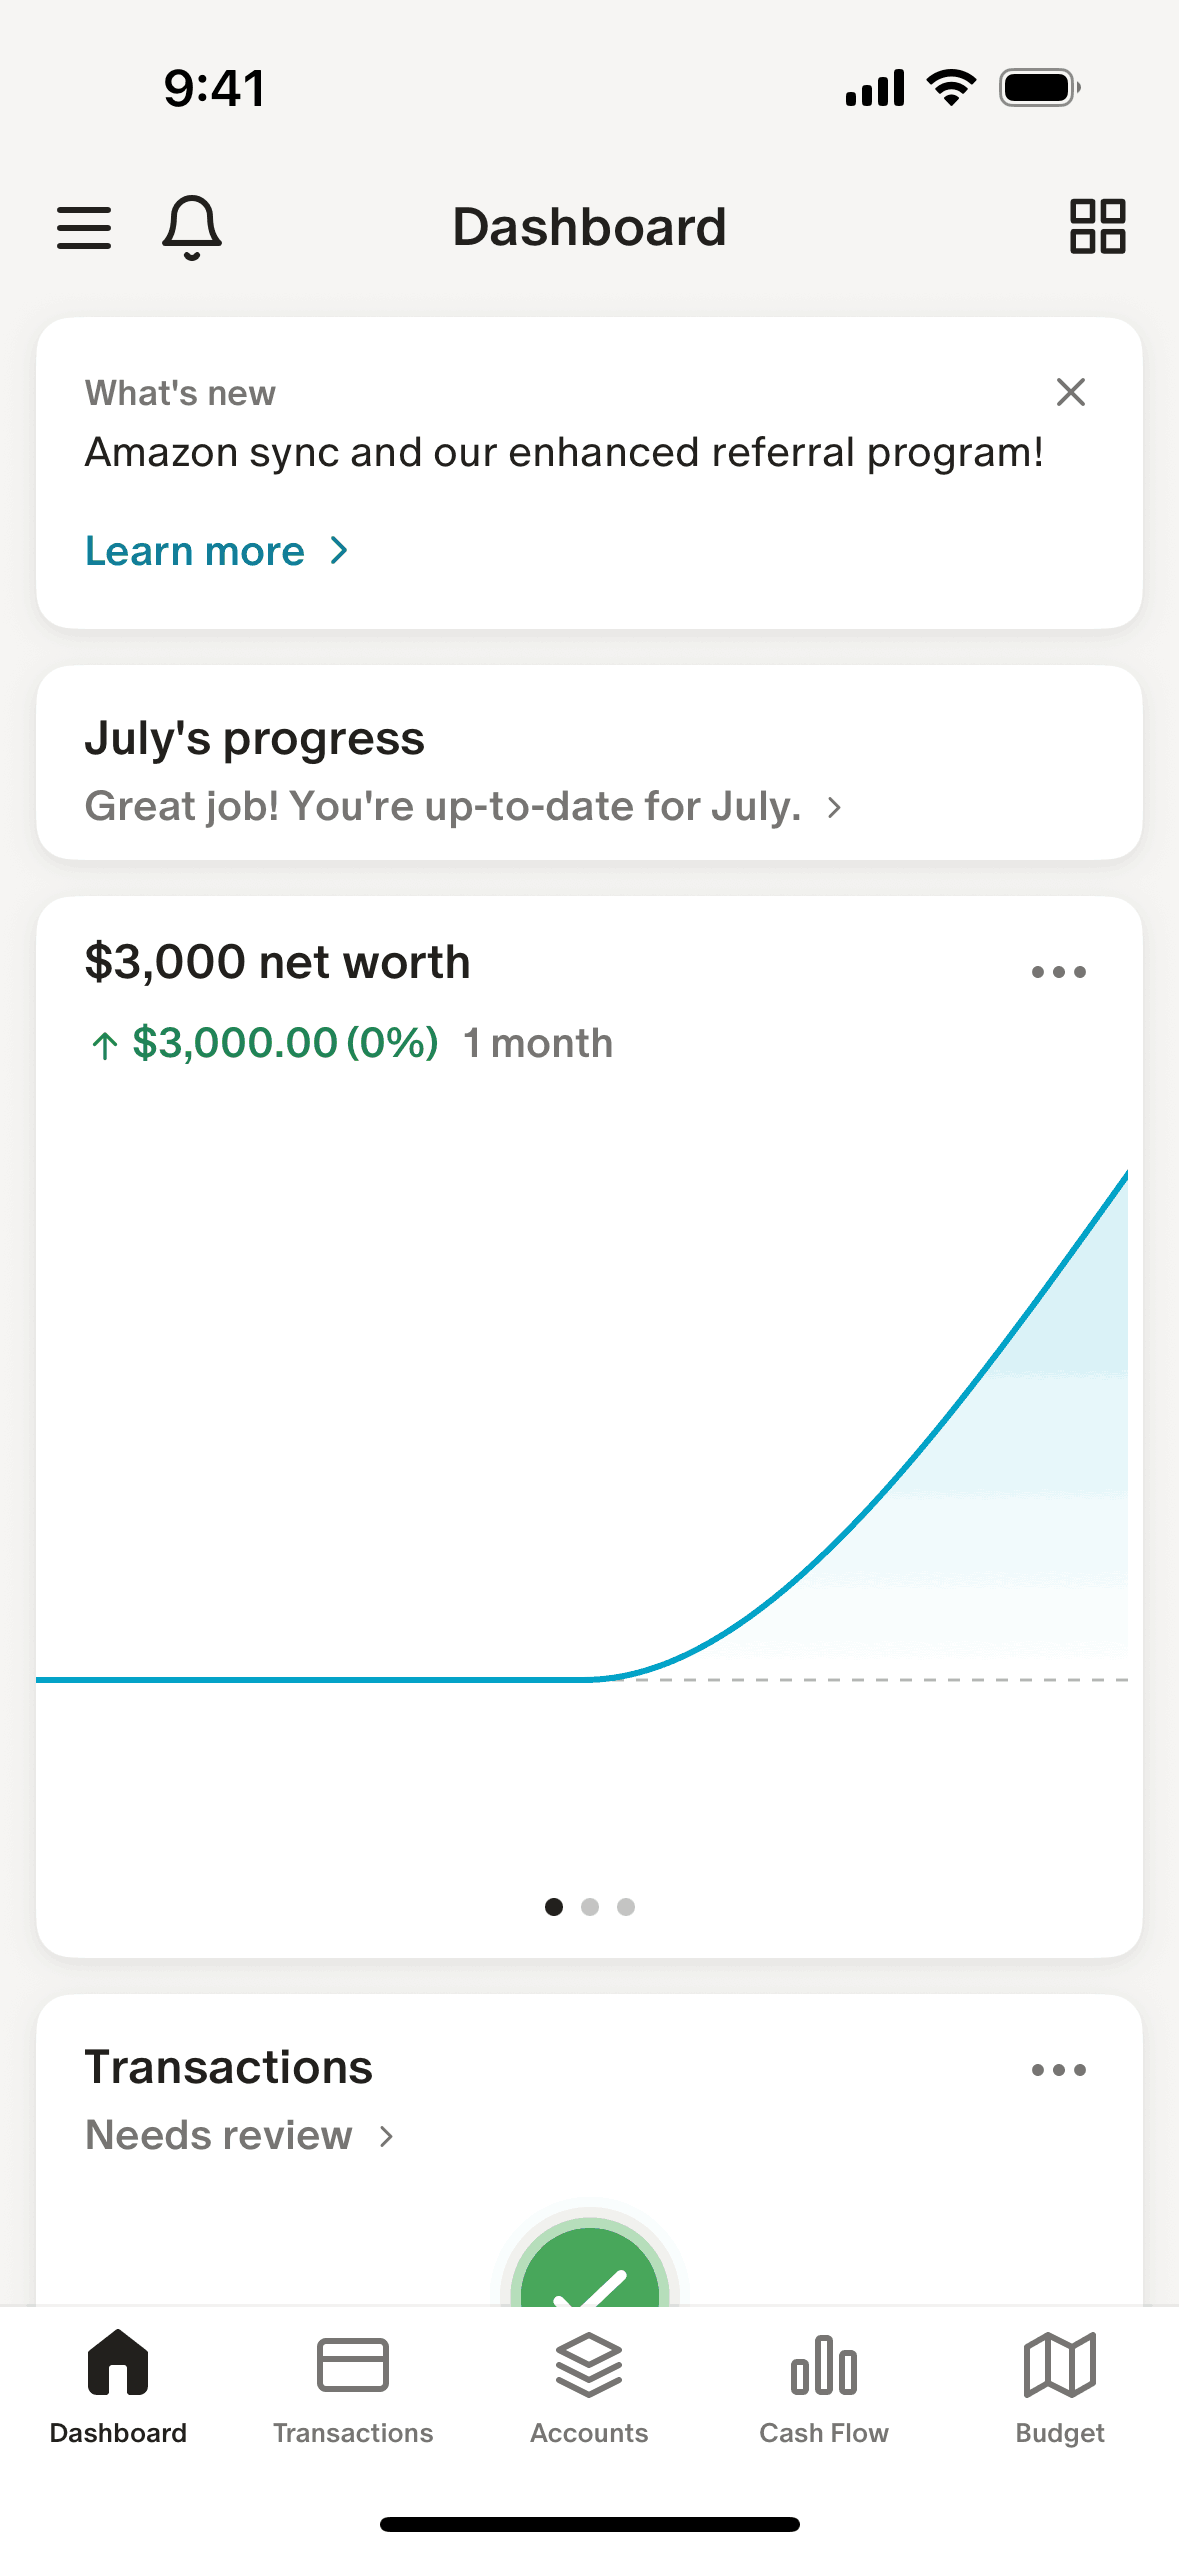Tap arrow next to Learn more
1179x2556 pixels.
[339, 551]
